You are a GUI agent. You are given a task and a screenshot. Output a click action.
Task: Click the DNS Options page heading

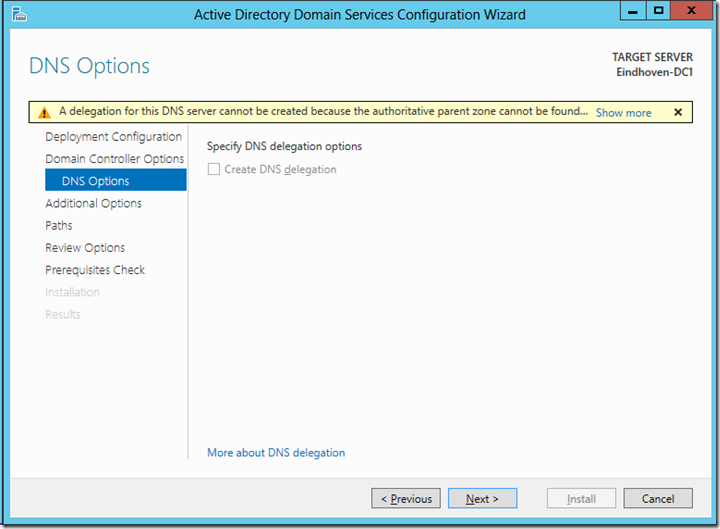coord(89,66)
